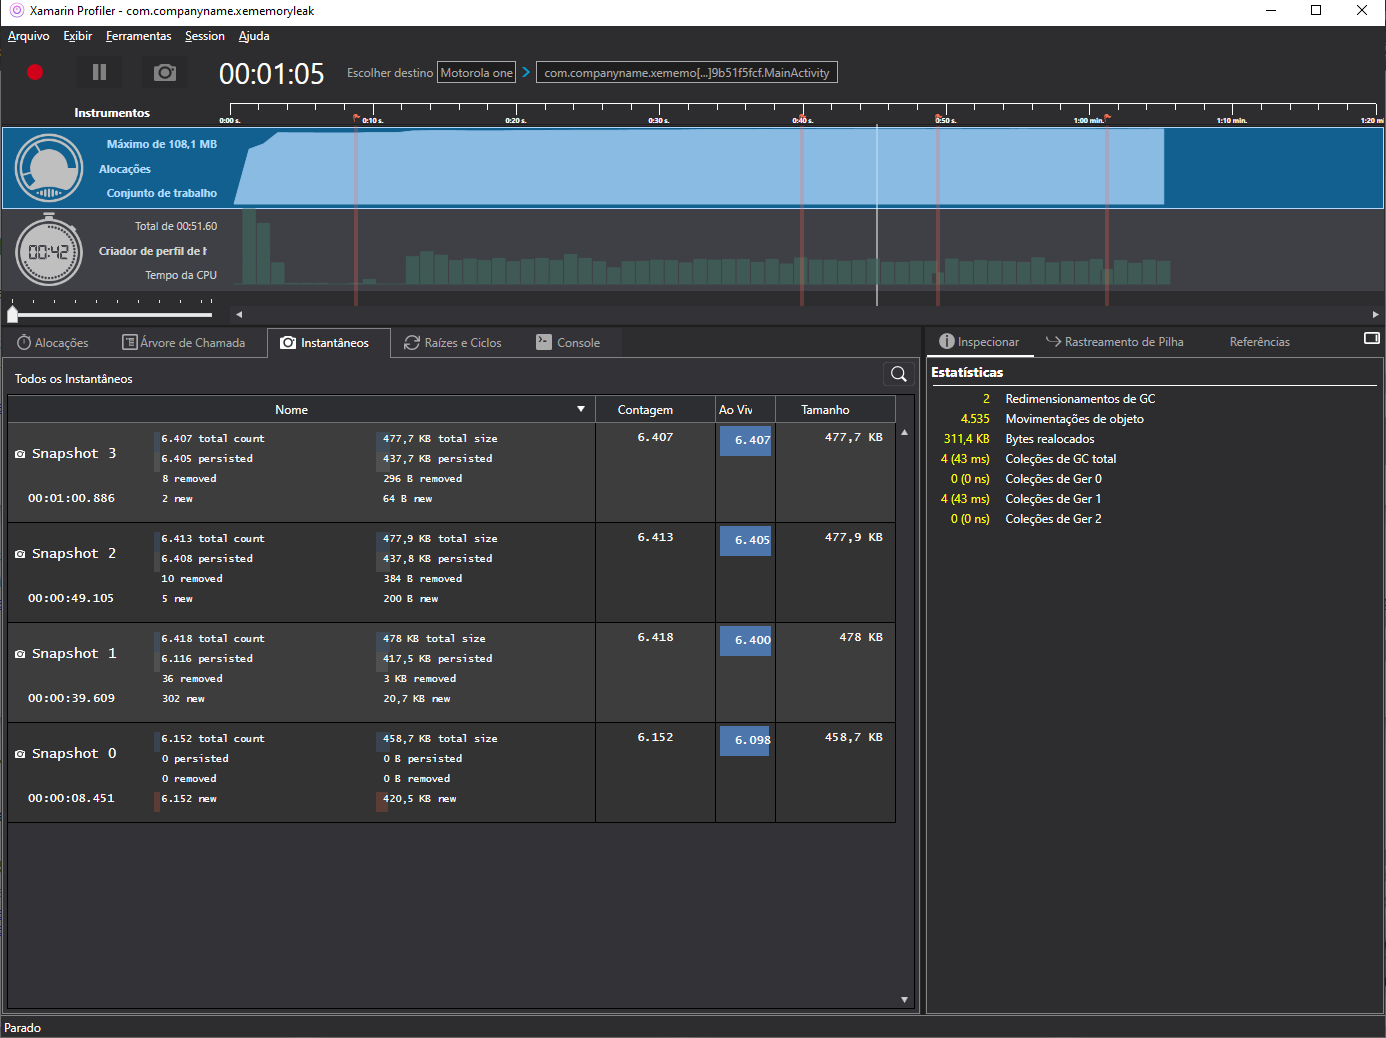This screenshot has height=1038, width=1386.
Task: Switch to the Árvore de Chamada tab
Action: click(185, 342)
